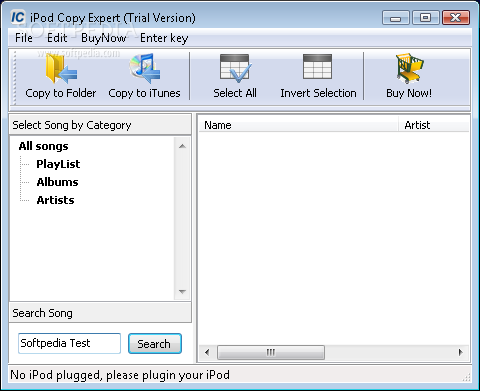Select All songs in category tree
Viewport: 480px width, 391px height.
(x=43, y=146)
